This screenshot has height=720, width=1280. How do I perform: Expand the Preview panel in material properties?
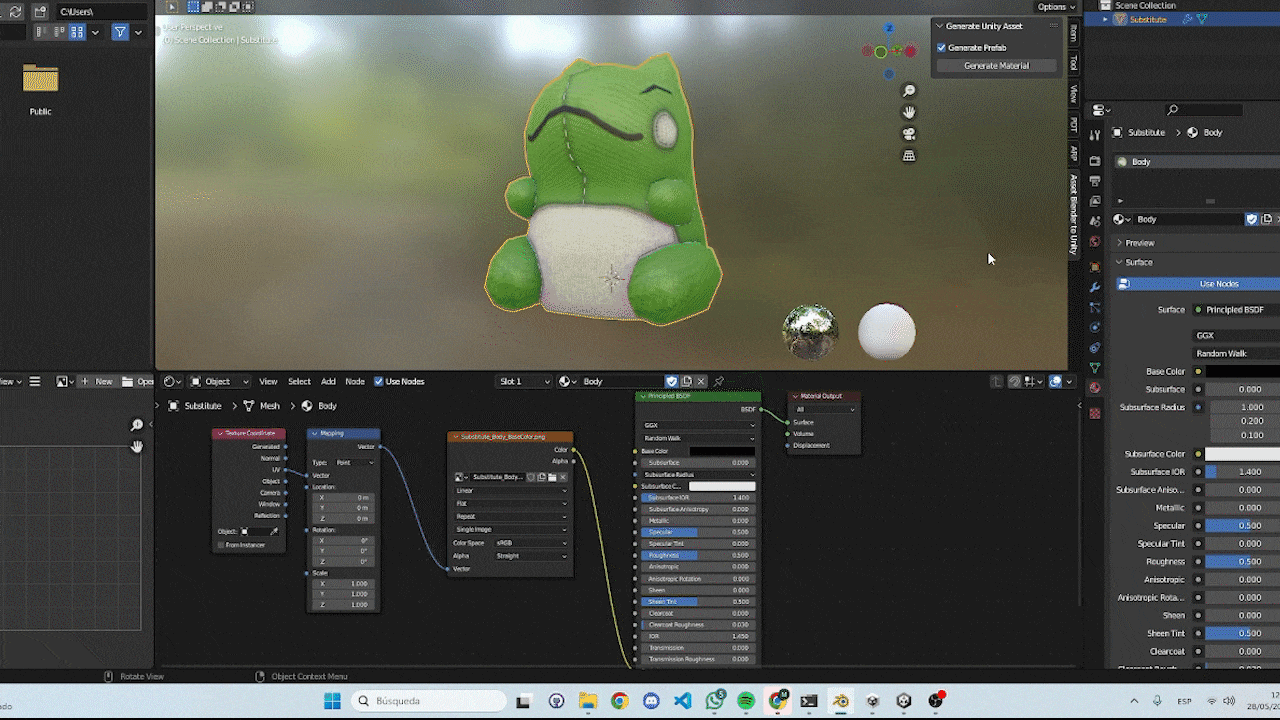click(x=1139, y=243)
